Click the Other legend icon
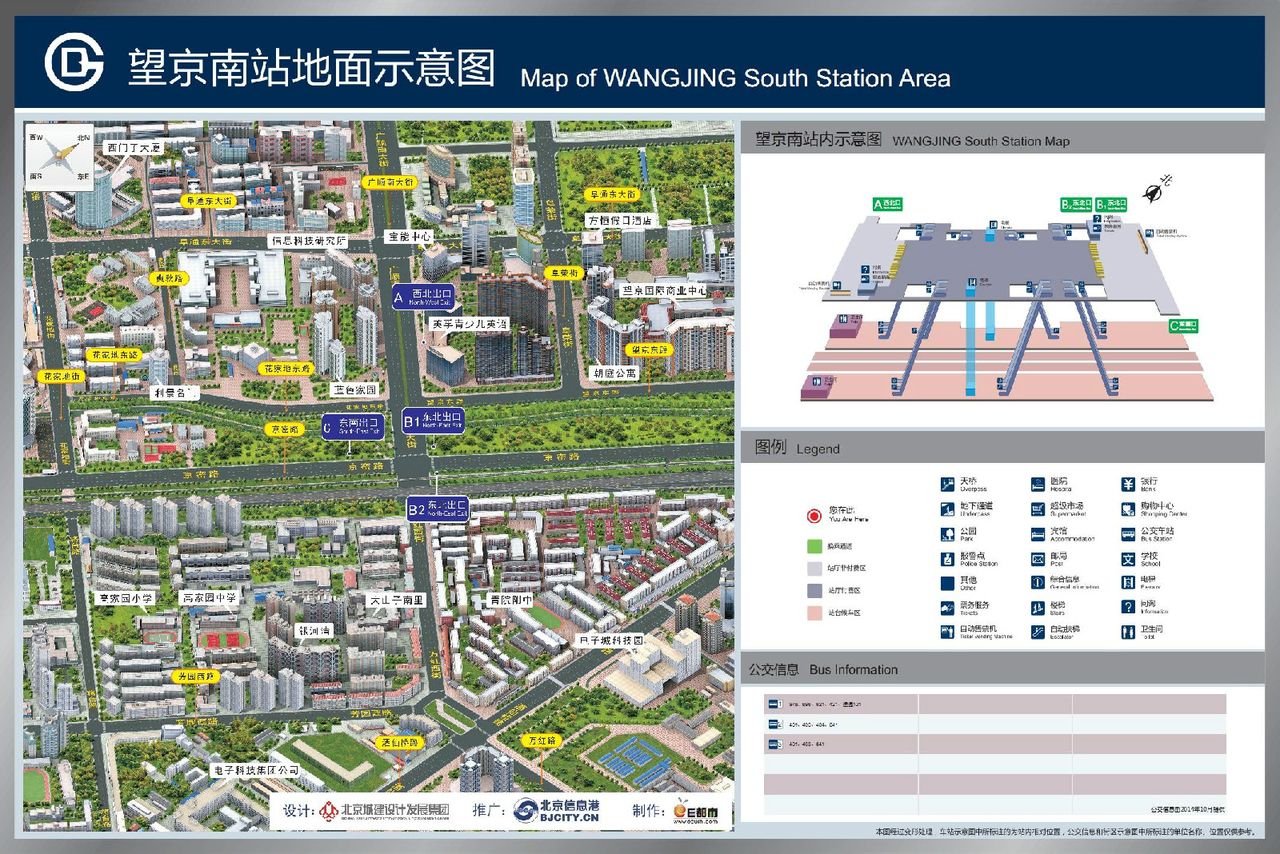 [x=947, y=582]
